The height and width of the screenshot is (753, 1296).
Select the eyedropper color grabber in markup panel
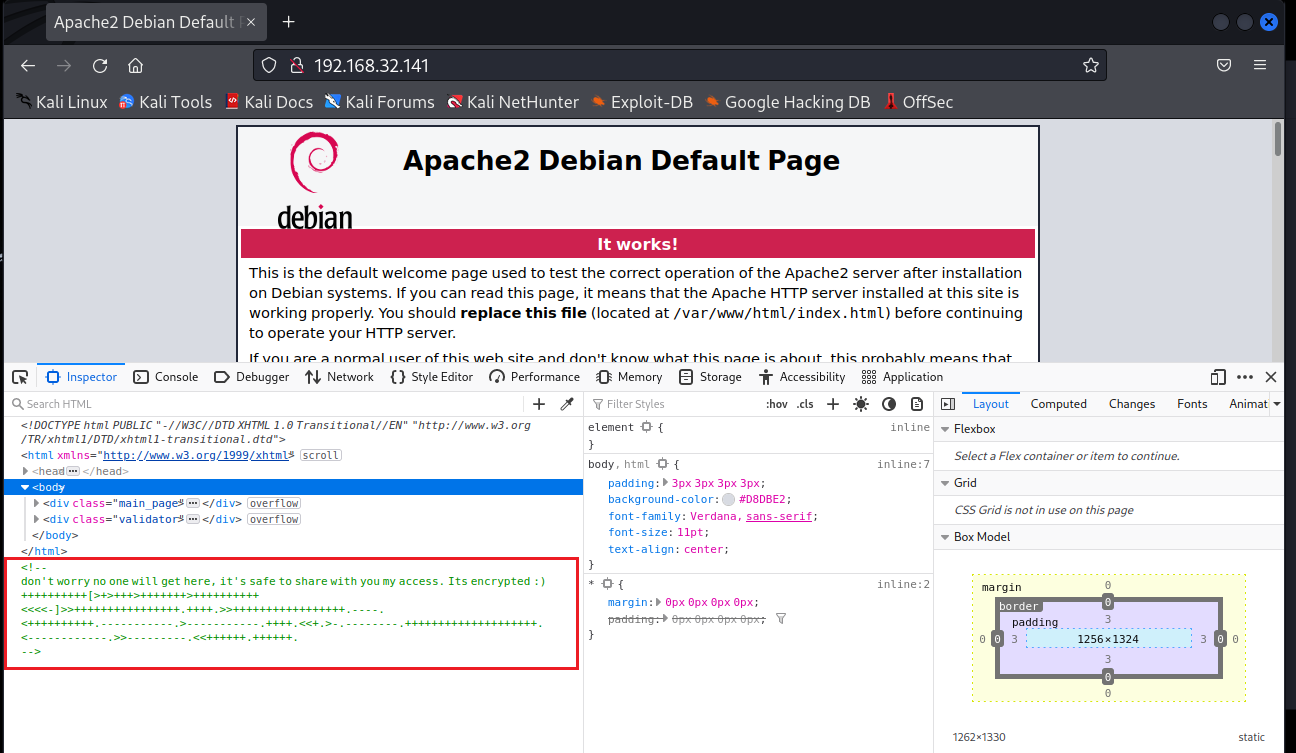click(567, 404)
